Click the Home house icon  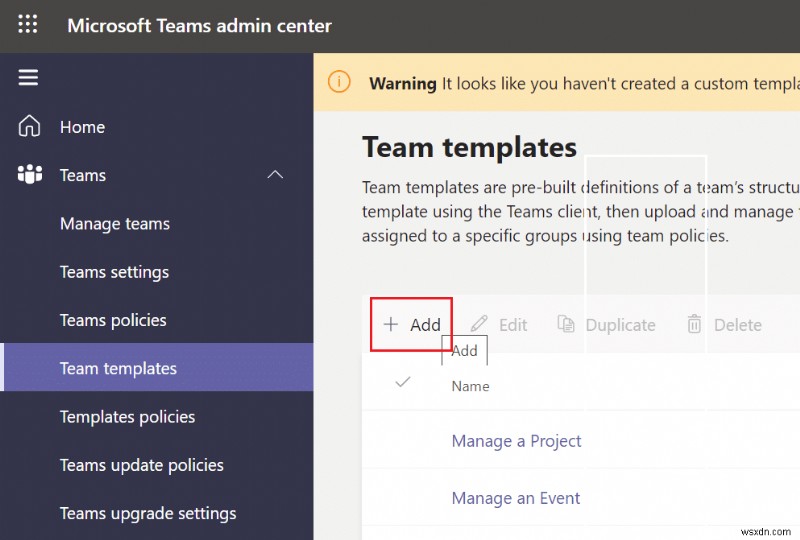[x=29, y=126]
